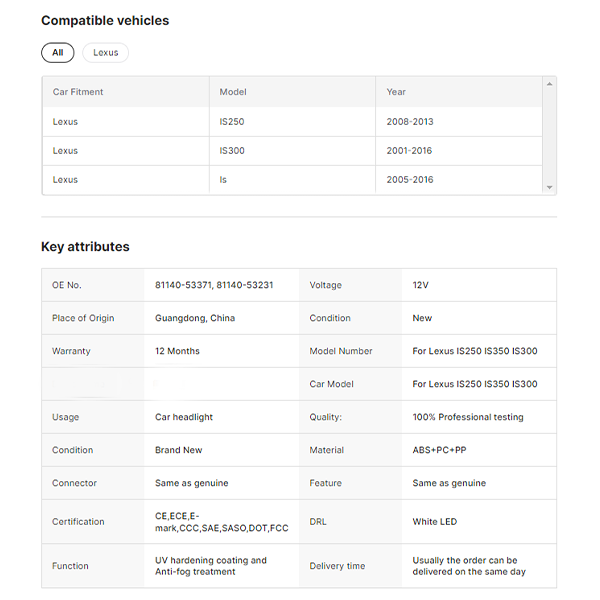The image size is (600, 600).
Task: Select the All vehicle filter pill
Action: click(57, 53)
